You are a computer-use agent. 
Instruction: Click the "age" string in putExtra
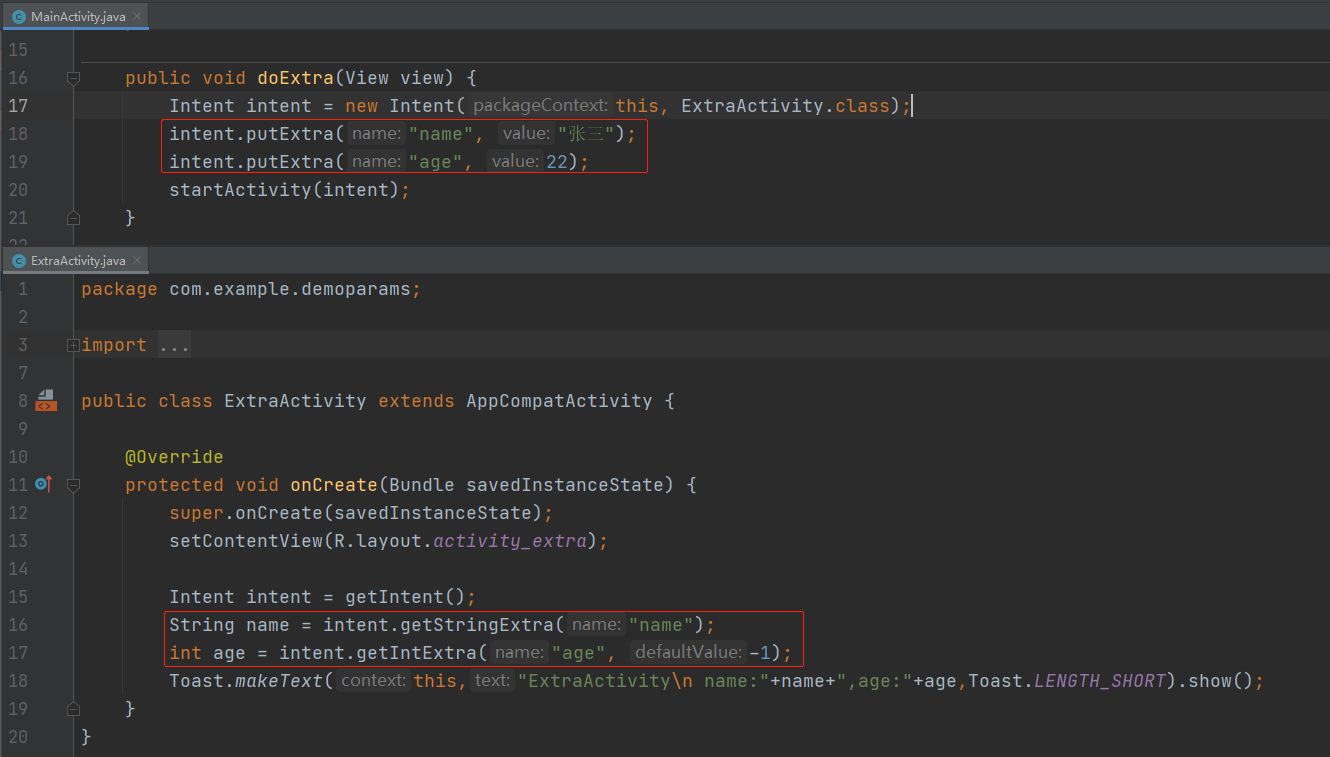(436, 162)
